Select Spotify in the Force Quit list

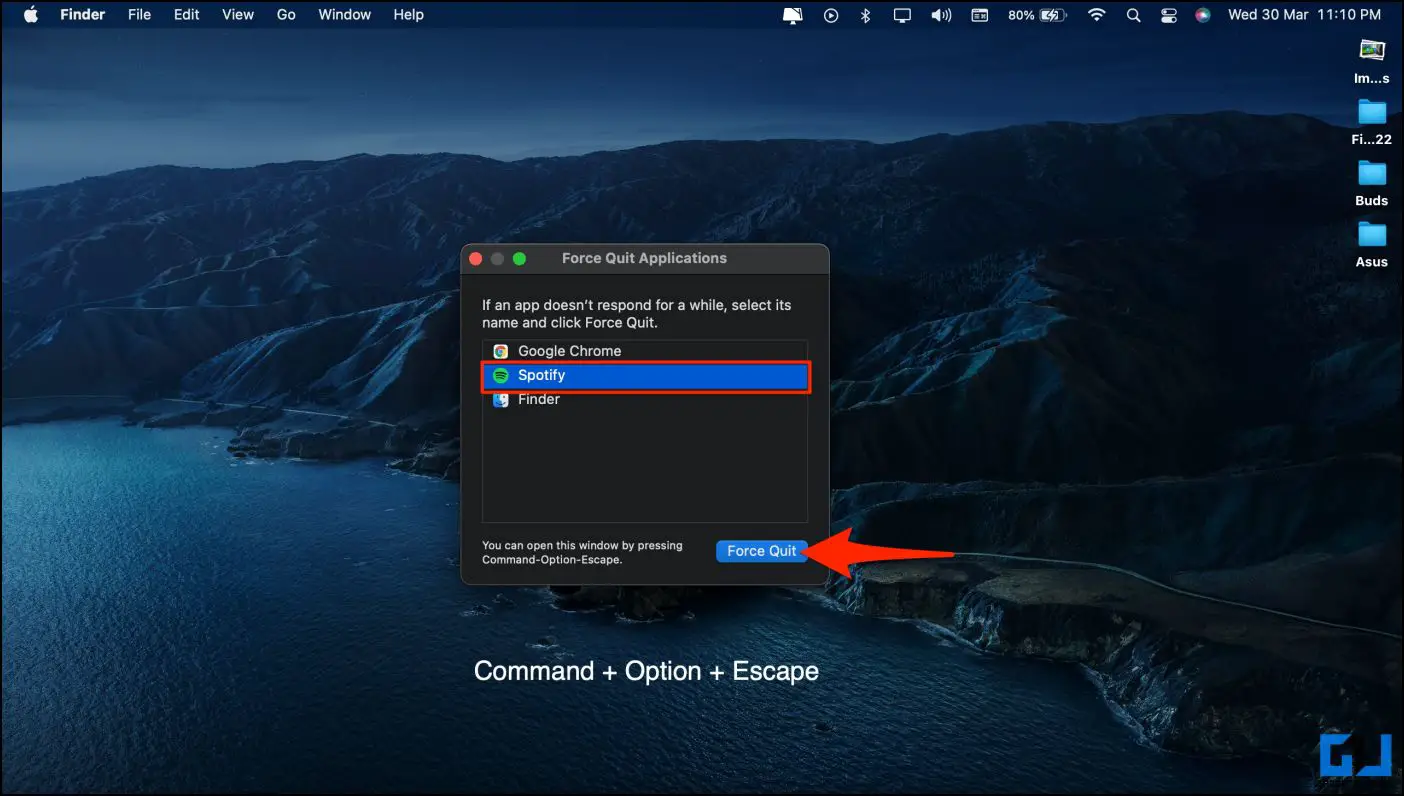645,376
